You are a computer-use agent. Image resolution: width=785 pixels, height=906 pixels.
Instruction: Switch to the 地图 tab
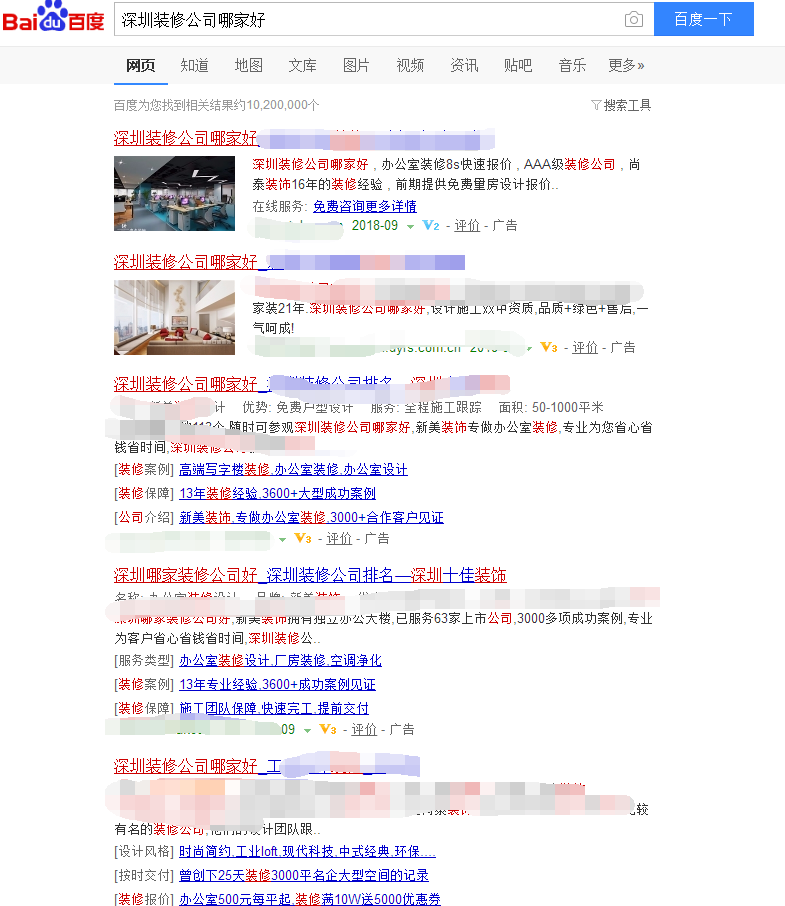coord(248,65)
